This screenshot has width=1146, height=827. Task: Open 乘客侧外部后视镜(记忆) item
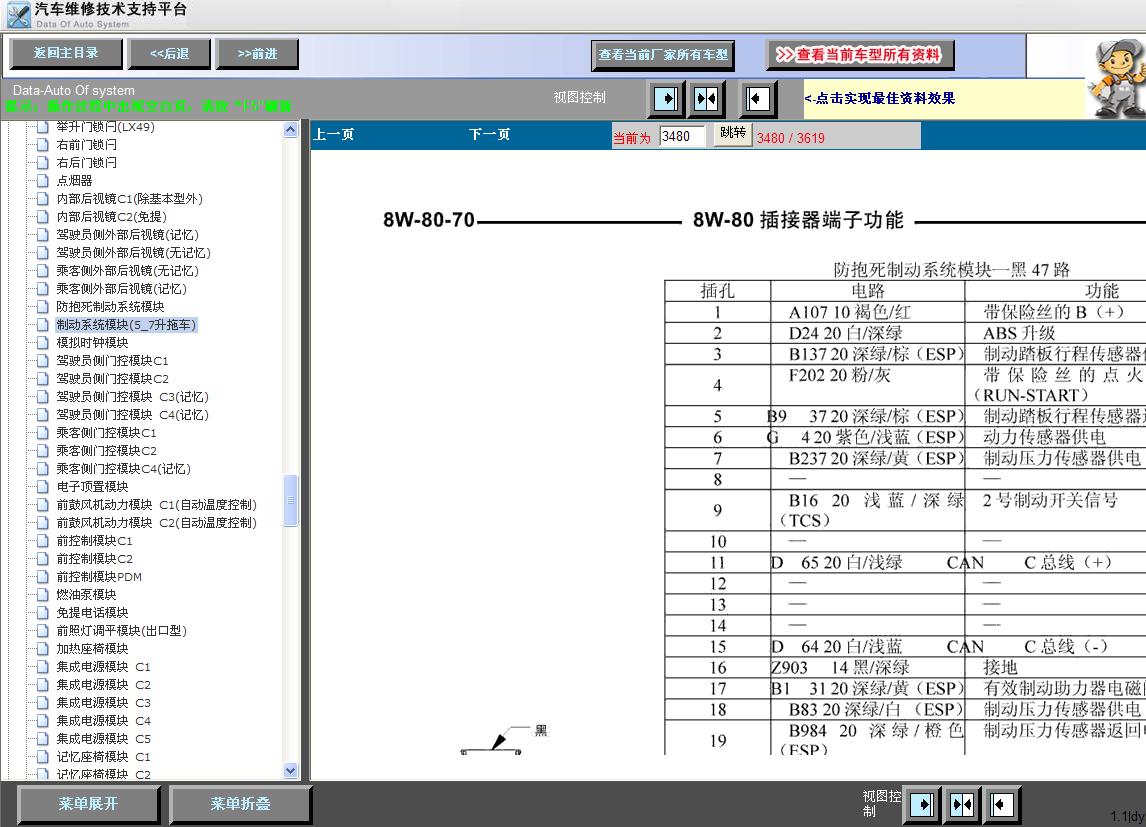[121, 289]
